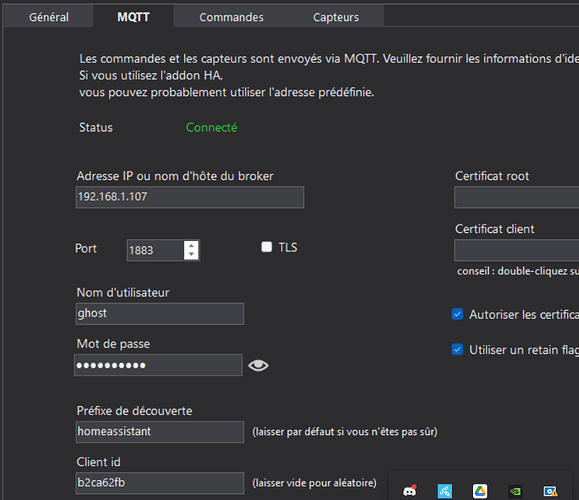Open Google Drive tray icon
This screenshot has height=500, width=579.
click(x=480, y=491)
